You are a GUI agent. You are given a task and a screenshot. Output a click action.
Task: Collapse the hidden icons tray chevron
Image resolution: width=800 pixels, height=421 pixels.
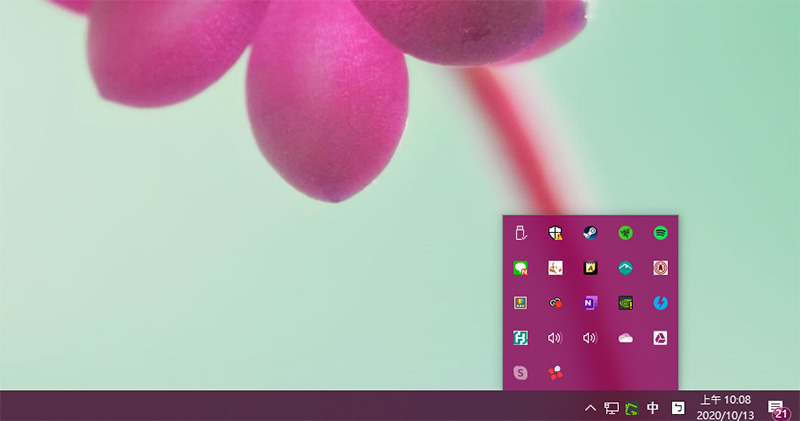point(590,407)
